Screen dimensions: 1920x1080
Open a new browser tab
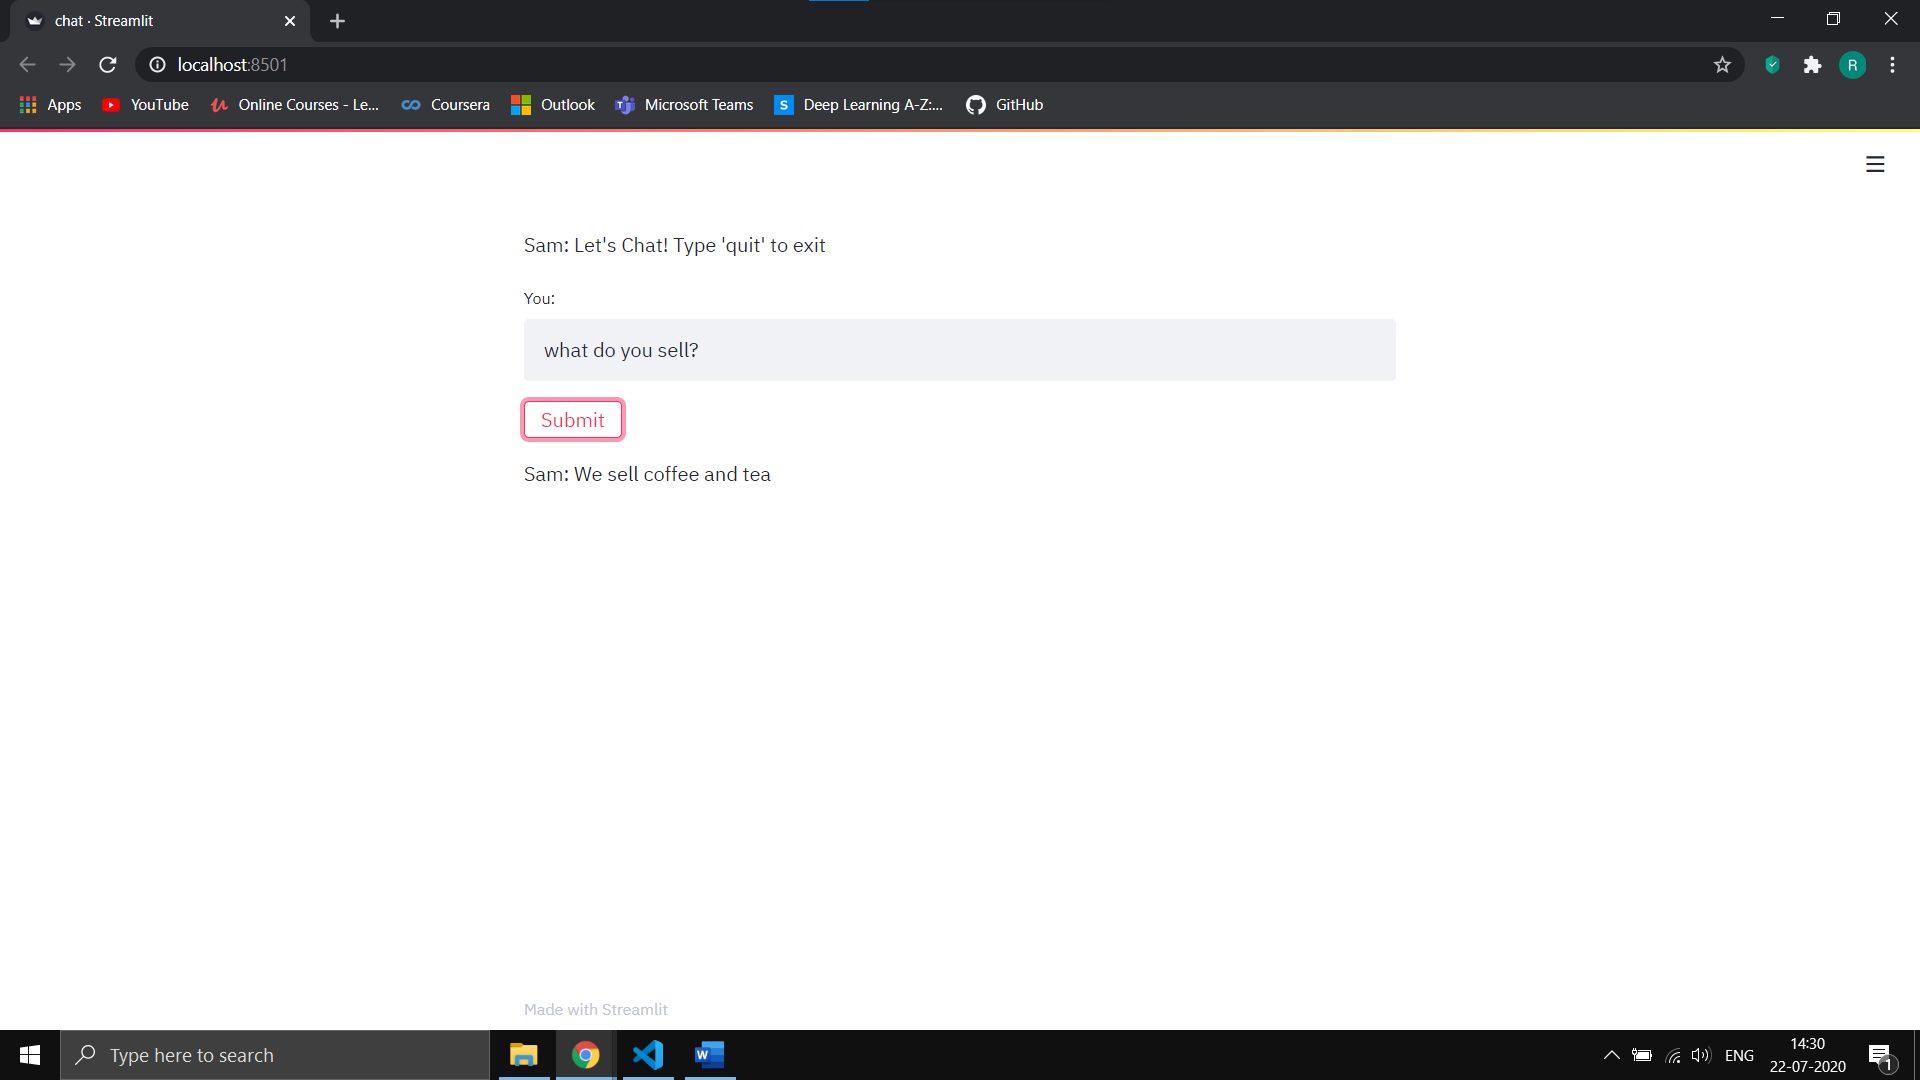tap(337, 21)
